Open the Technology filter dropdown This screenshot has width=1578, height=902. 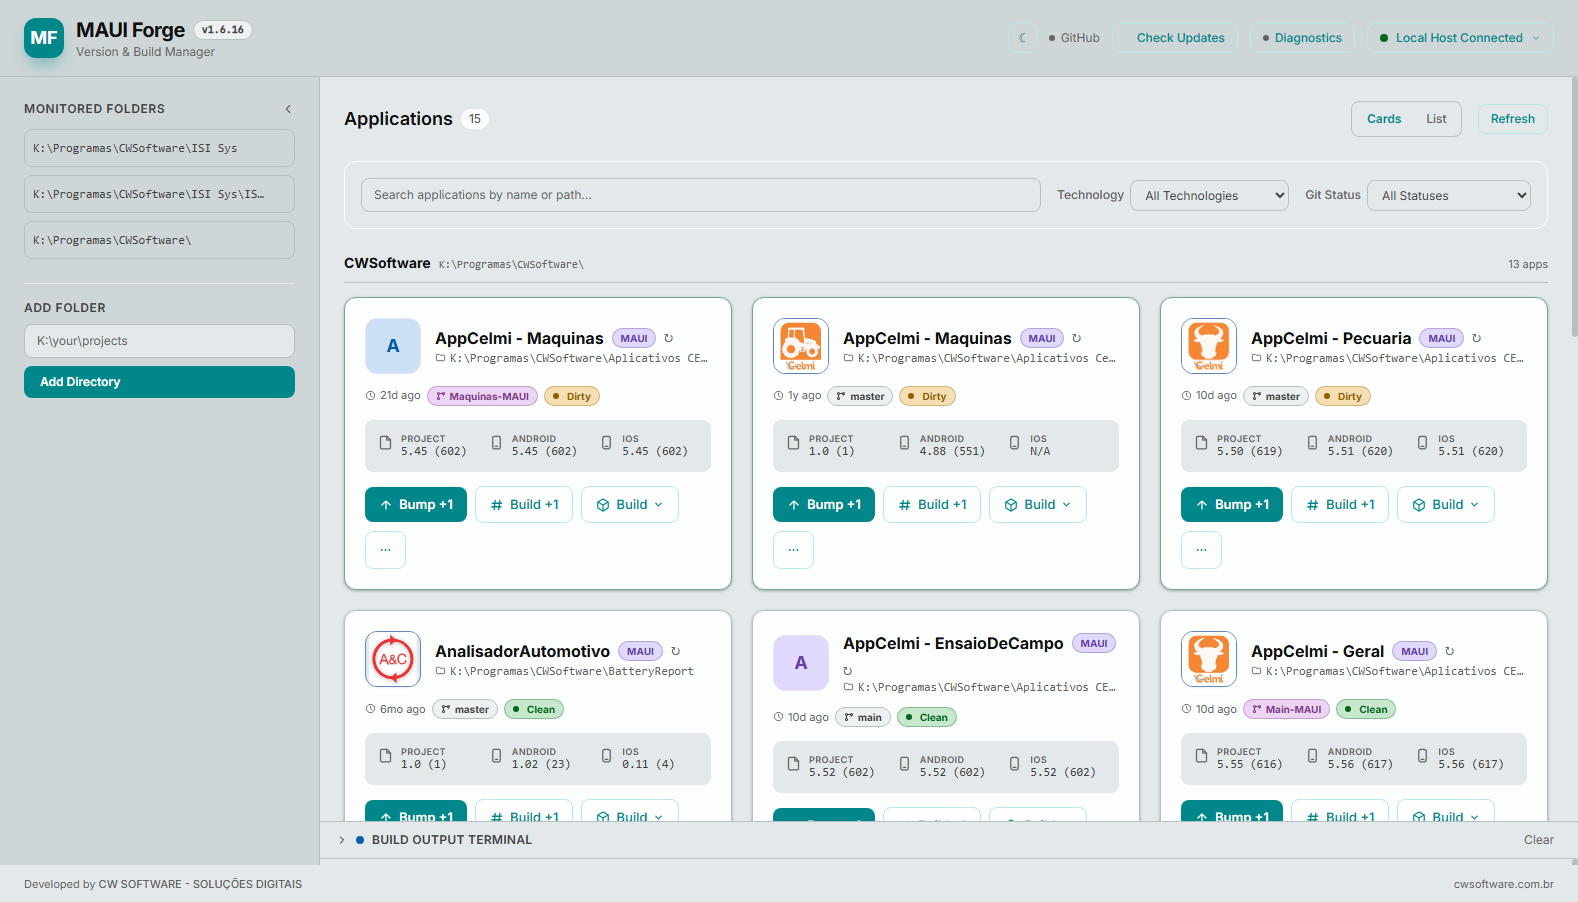1210,195
